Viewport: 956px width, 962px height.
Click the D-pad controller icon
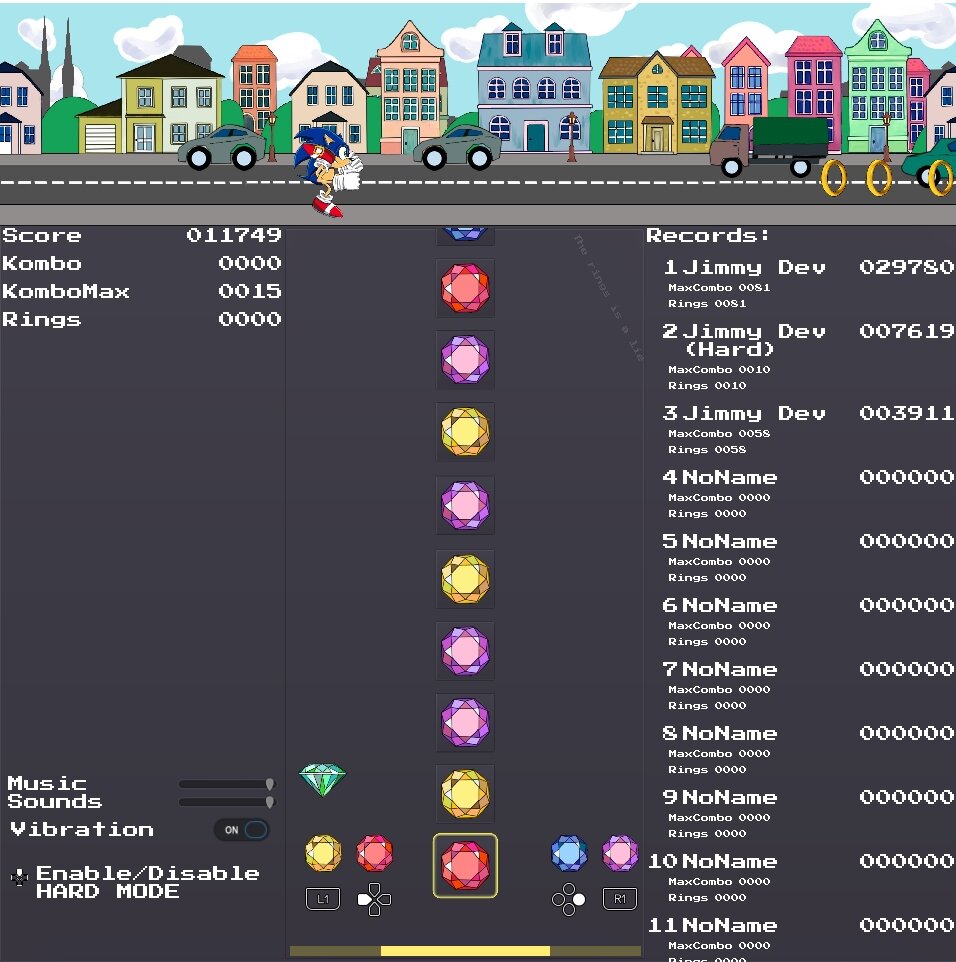click(x=375, y=899)
